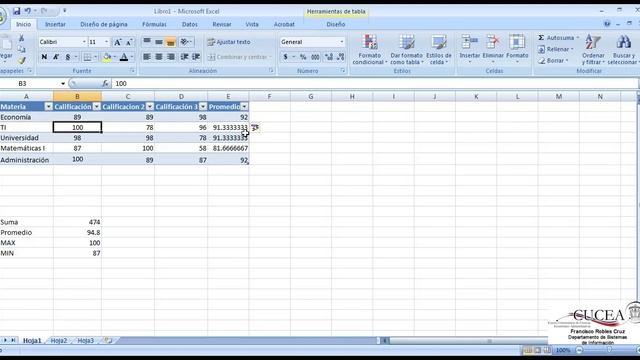Click the decrease decimals icon
Screen dimensions: 640x360
[340, 57]
